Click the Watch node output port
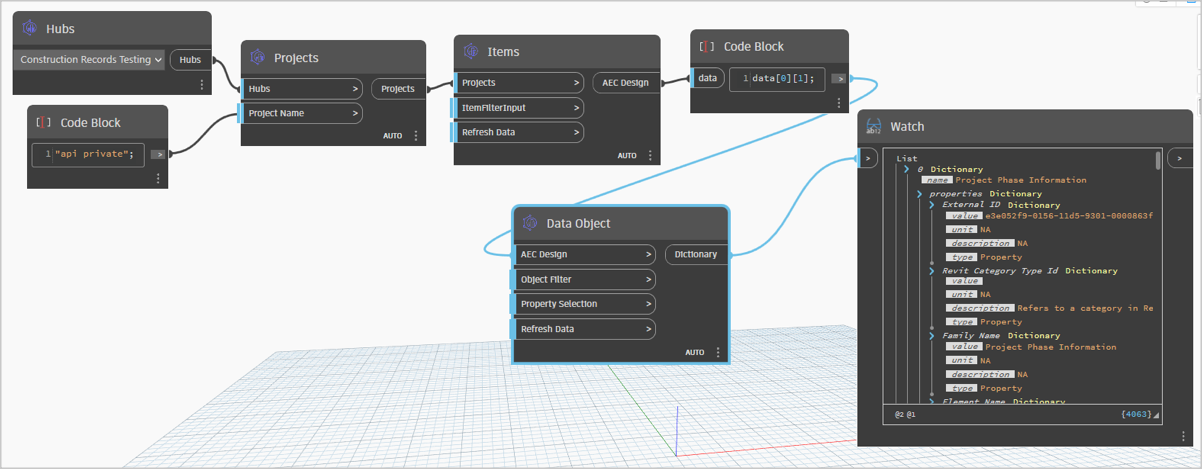Viewport: 1202px width, 469px height. point(1180,158)
